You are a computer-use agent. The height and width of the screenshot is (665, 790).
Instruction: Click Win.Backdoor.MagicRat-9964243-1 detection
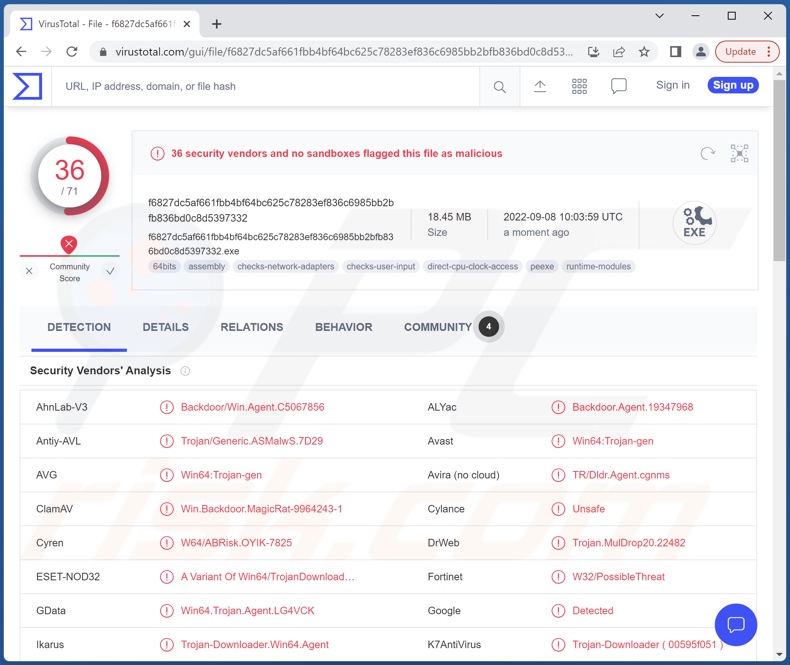click(261, 509)
